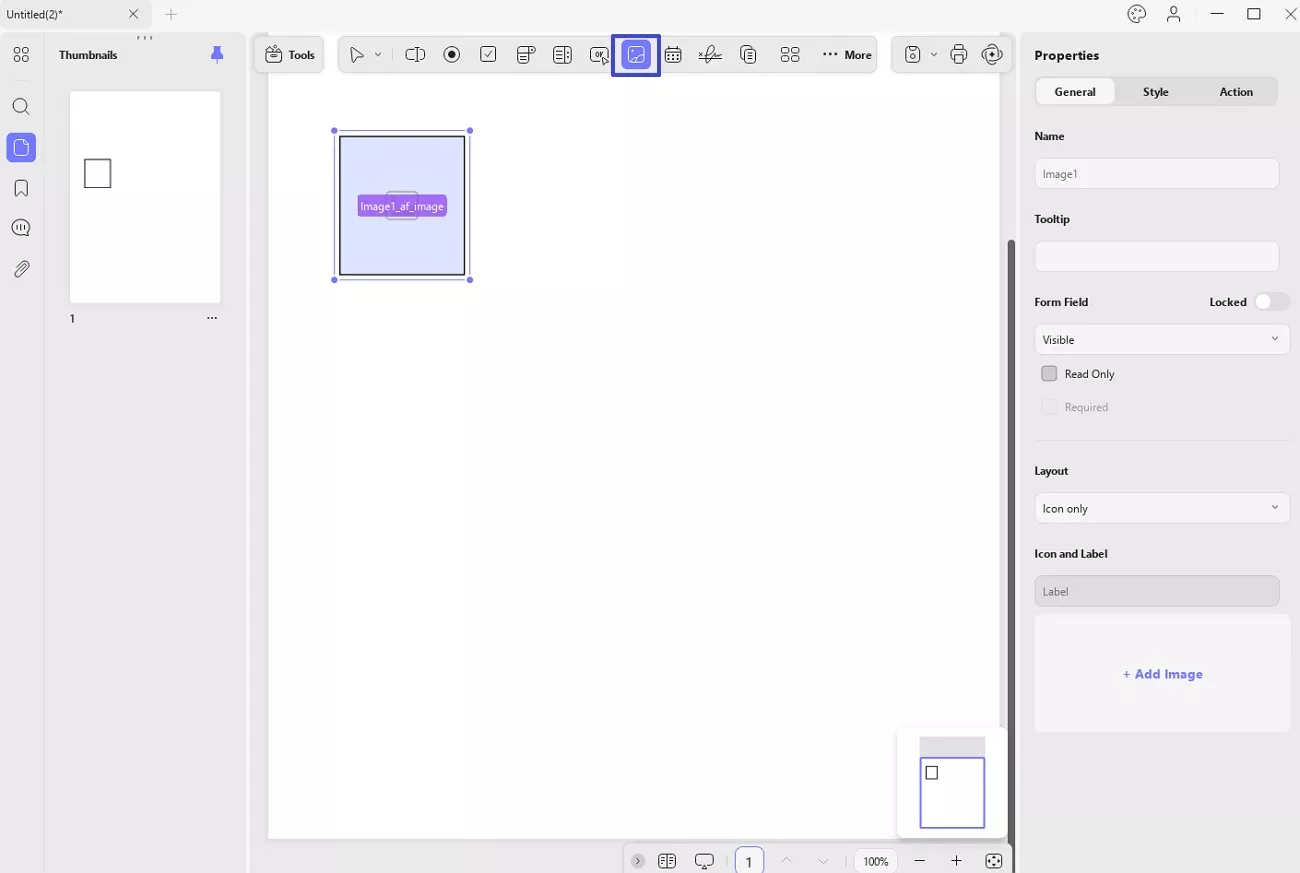The width and height of the screenshot is (1300, 873).
Task: Open the Comments panel icon
Action: click(x=21, y=228)
